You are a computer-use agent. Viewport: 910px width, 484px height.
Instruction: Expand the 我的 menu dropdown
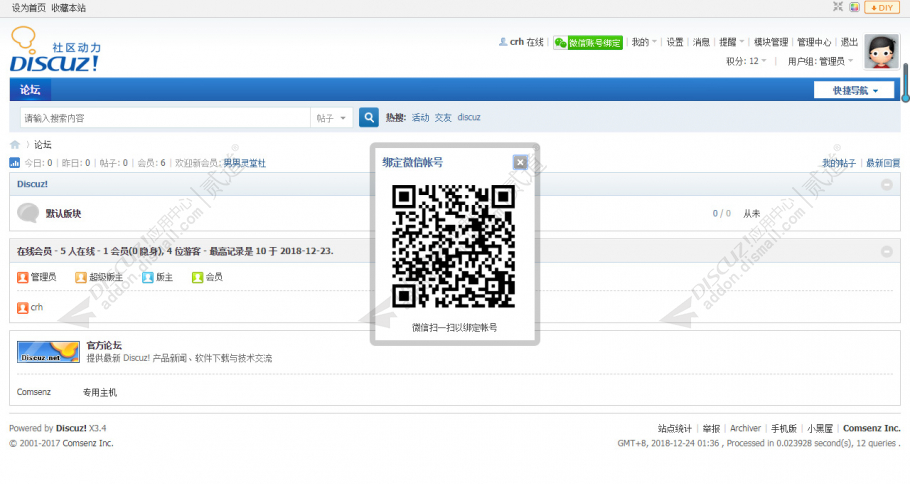644,42
